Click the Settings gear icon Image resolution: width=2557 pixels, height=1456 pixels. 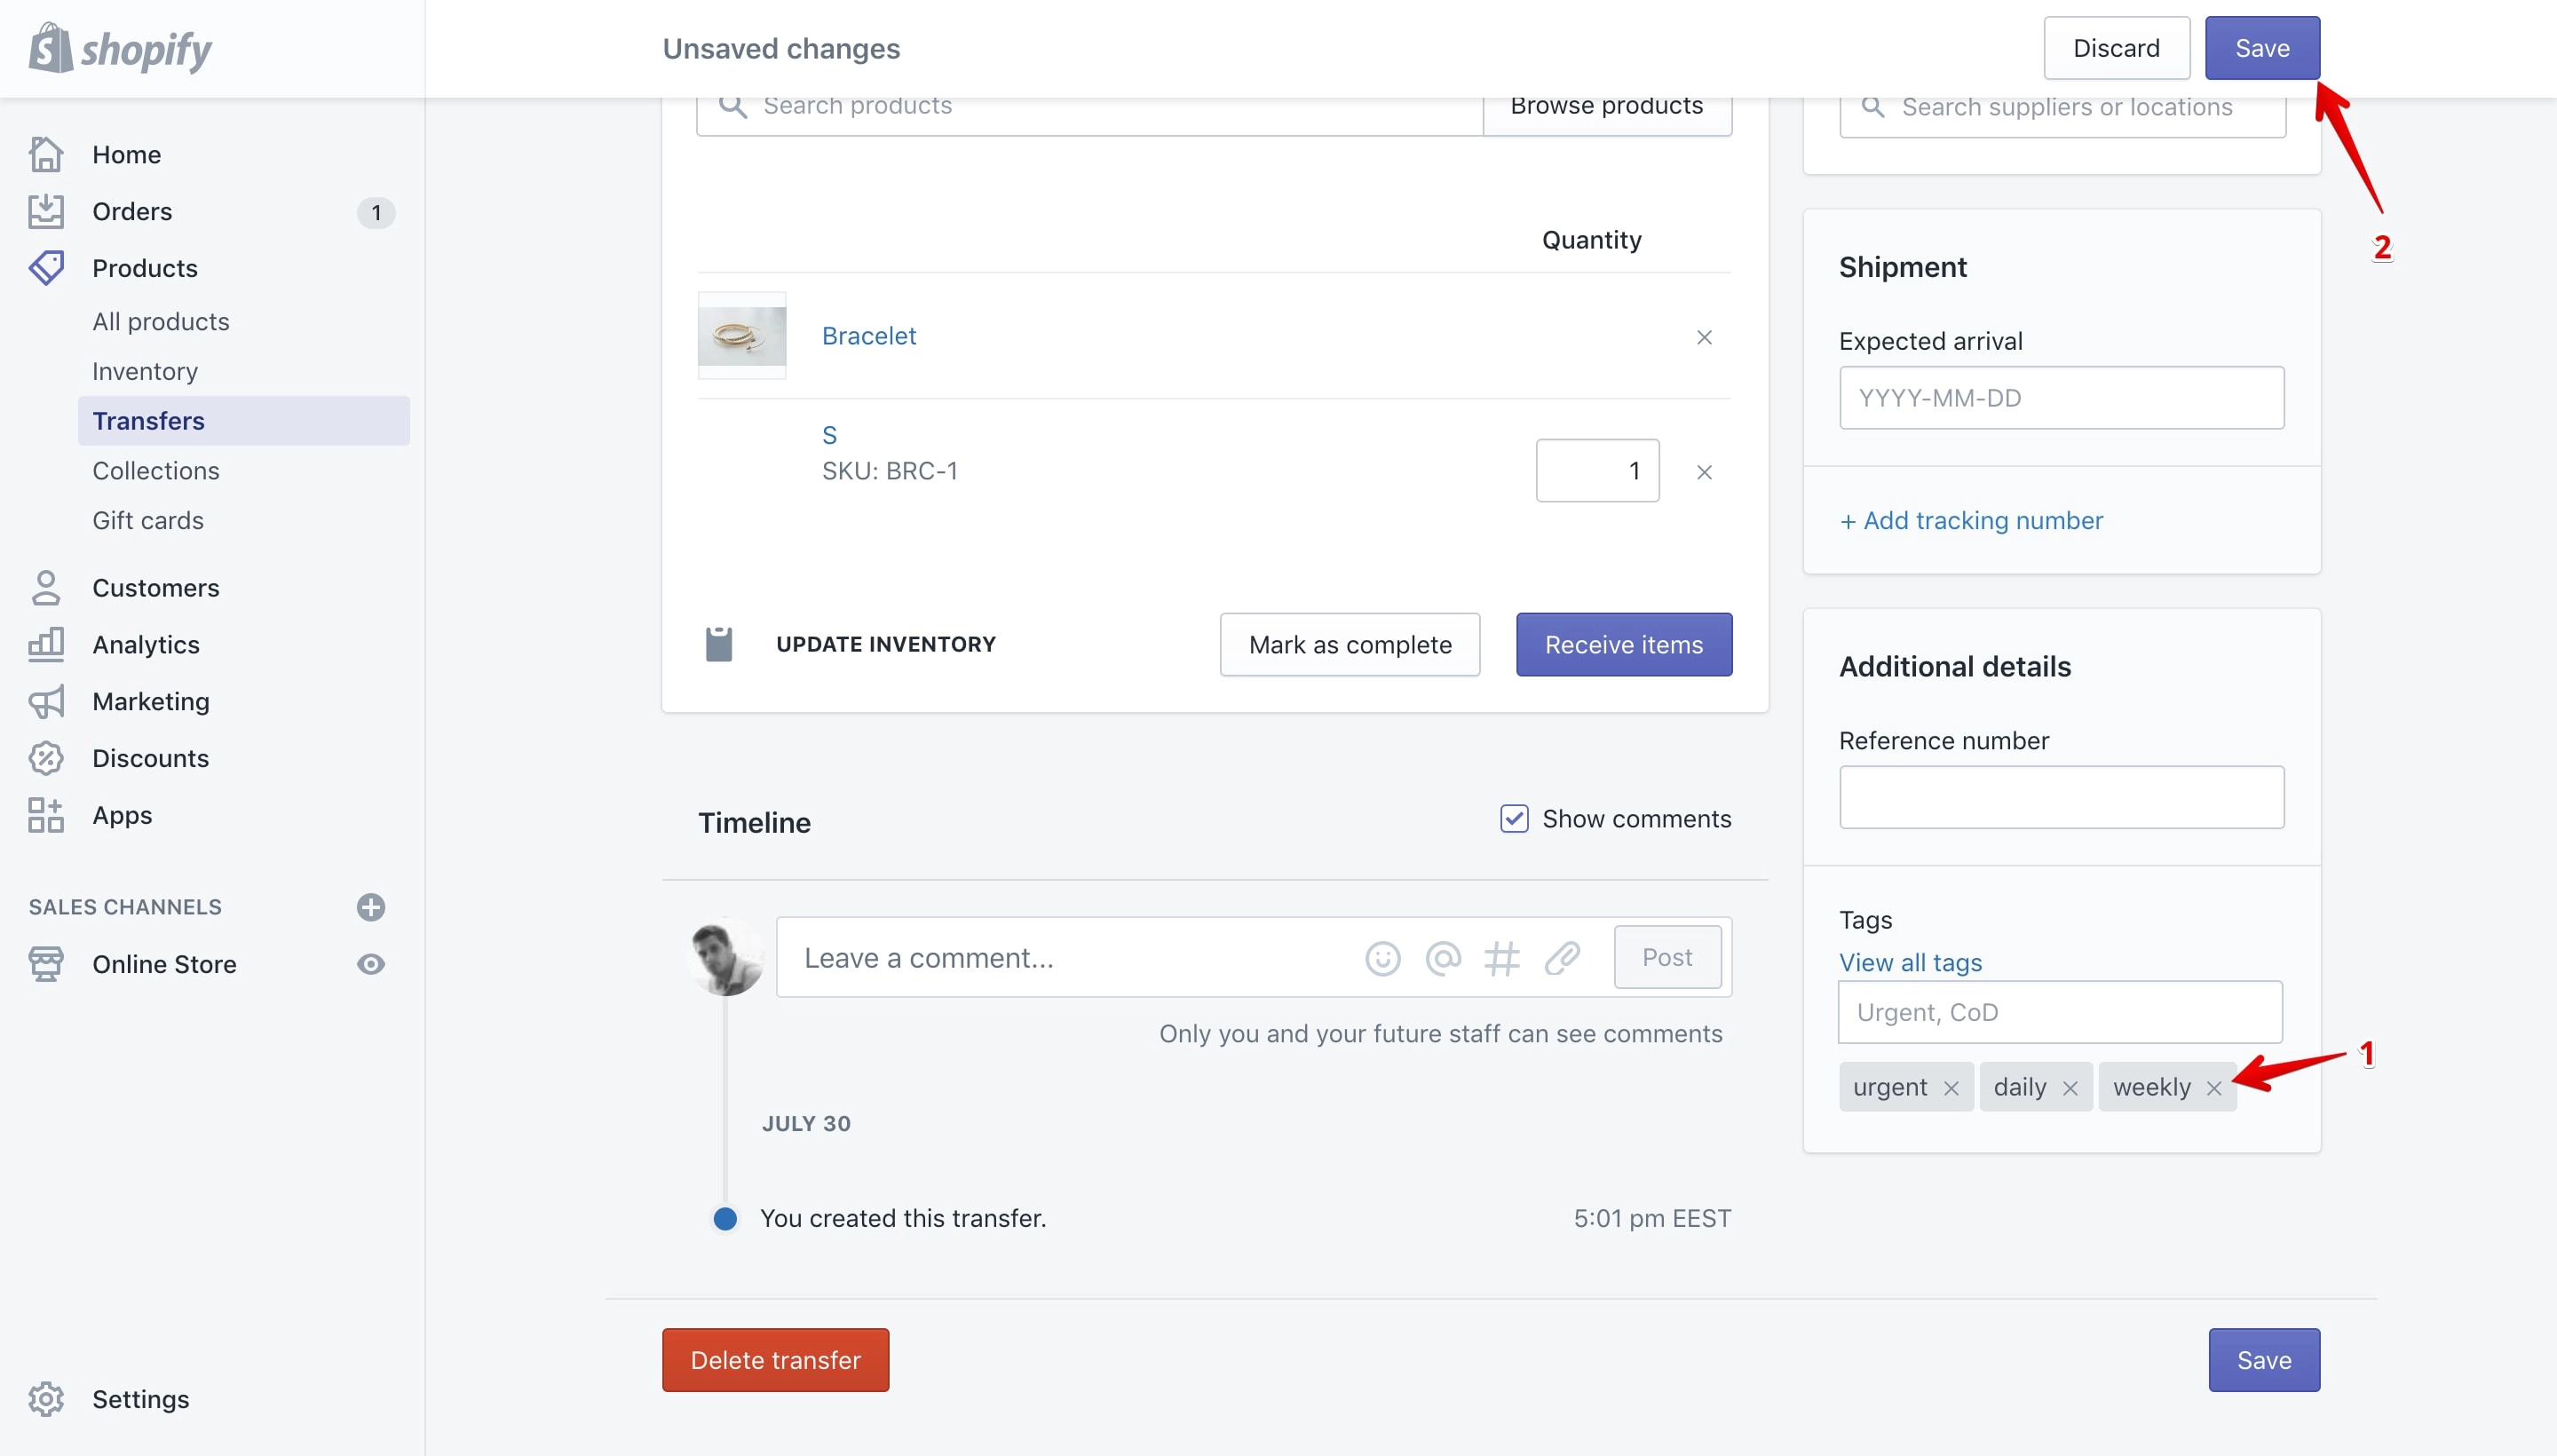pyautogui.click(x=46, y=1399)
